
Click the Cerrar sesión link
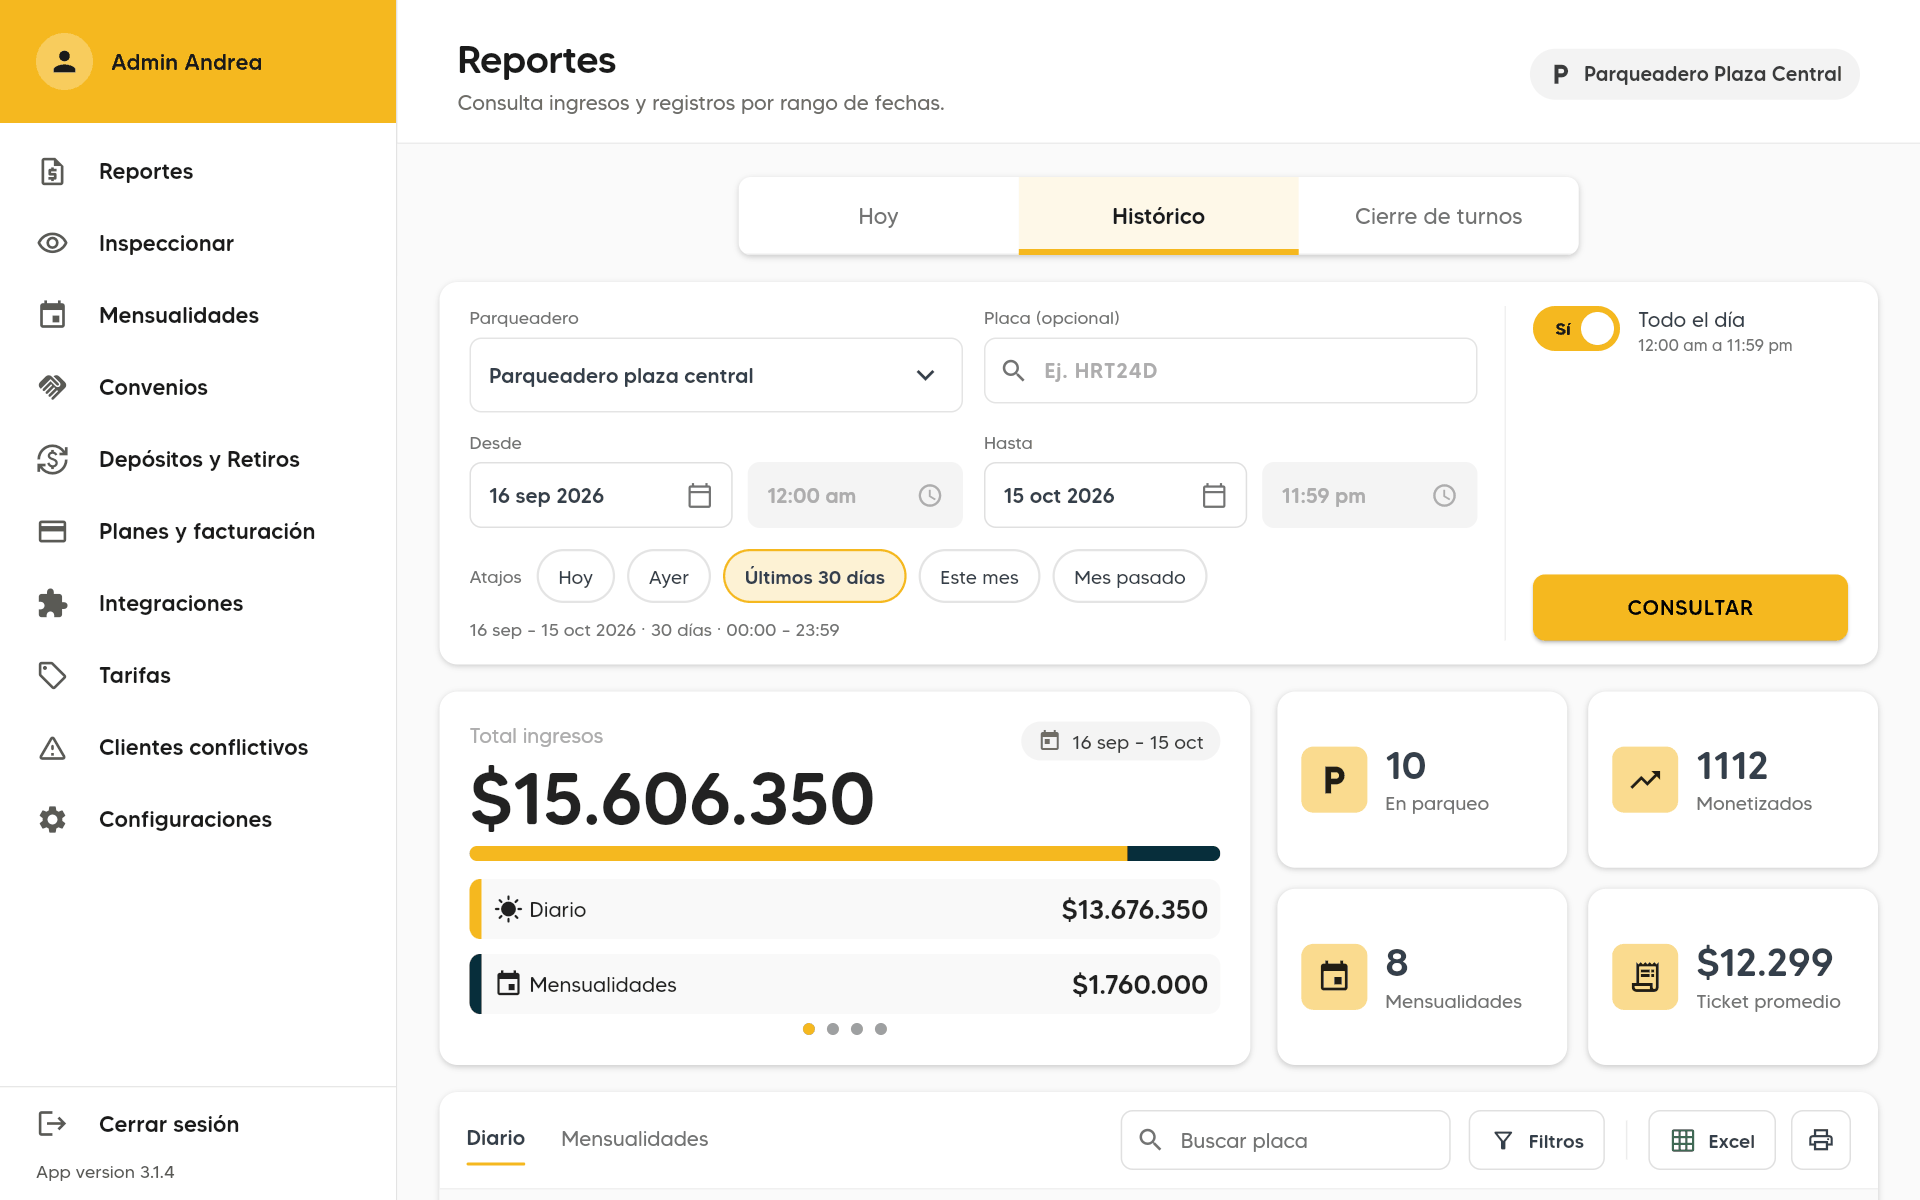coord(169,1124)
